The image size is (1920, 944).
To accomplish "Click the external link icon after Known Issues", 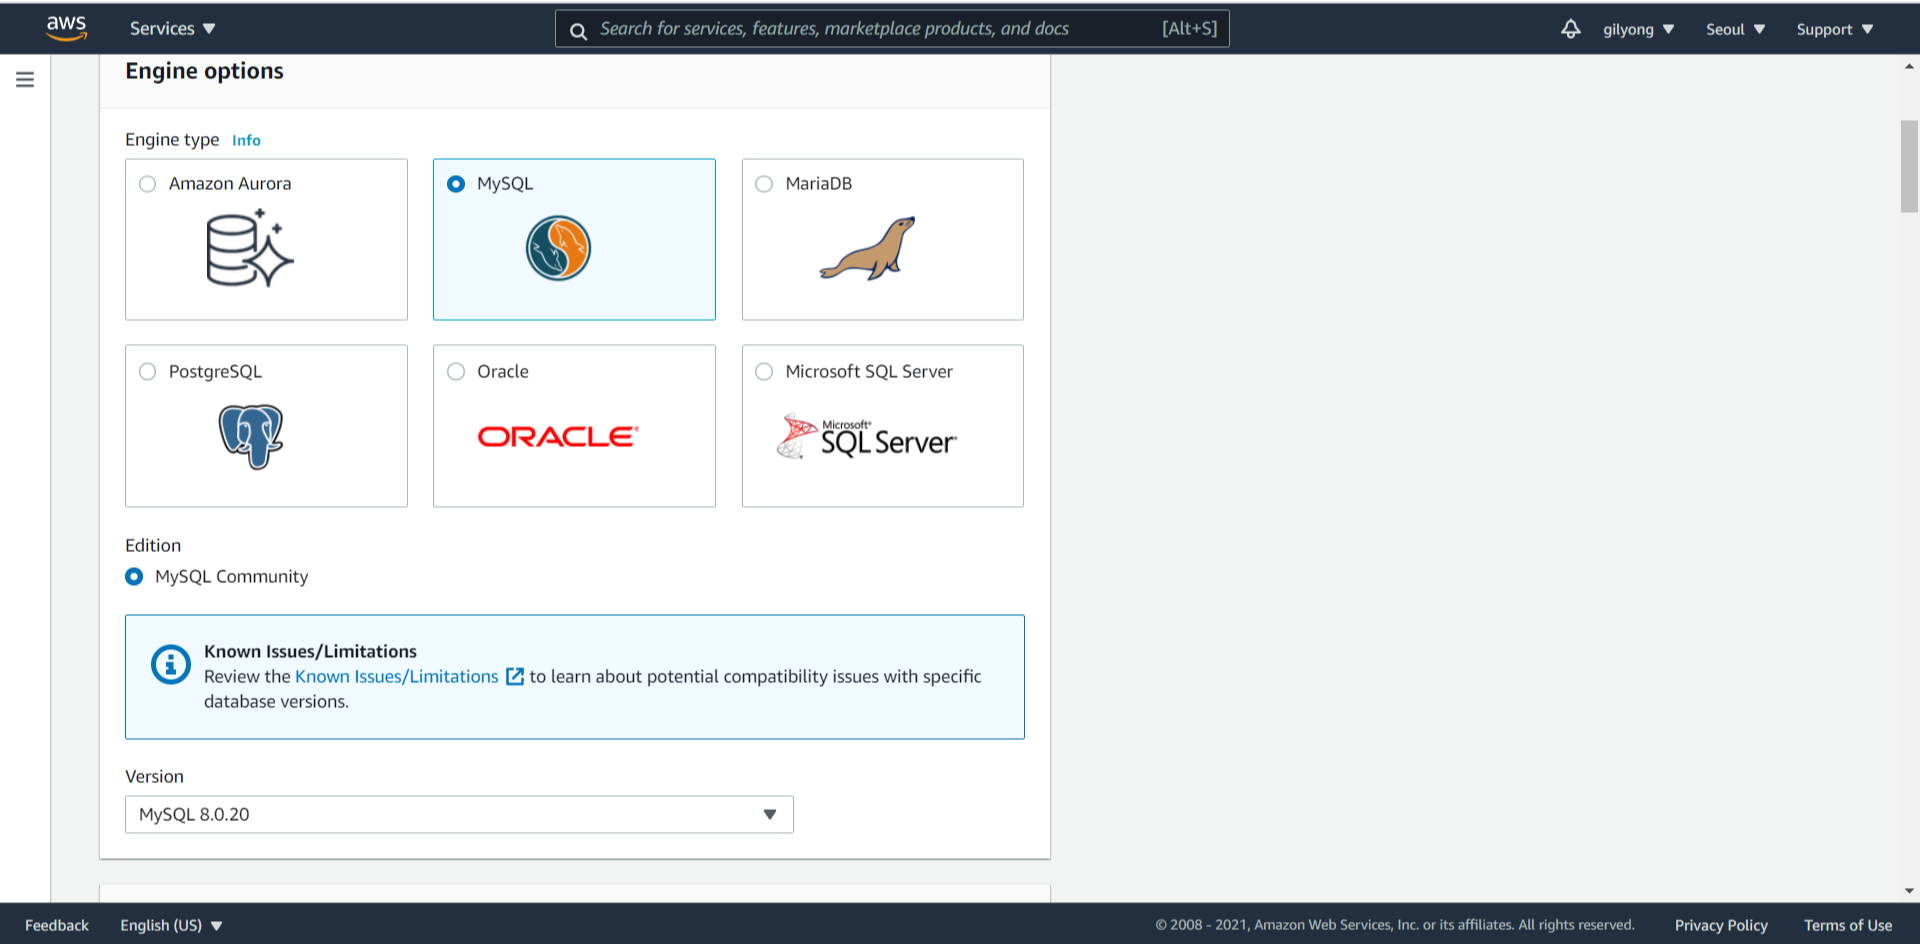I will point(515,677).
